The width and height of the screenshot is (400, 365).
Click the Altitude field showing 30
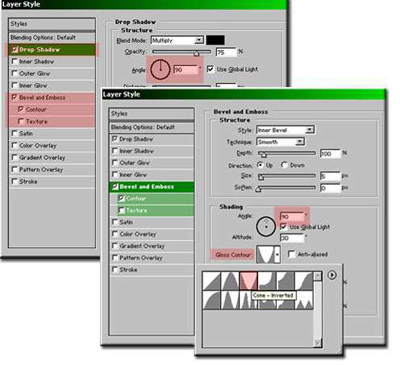(292, 238)
